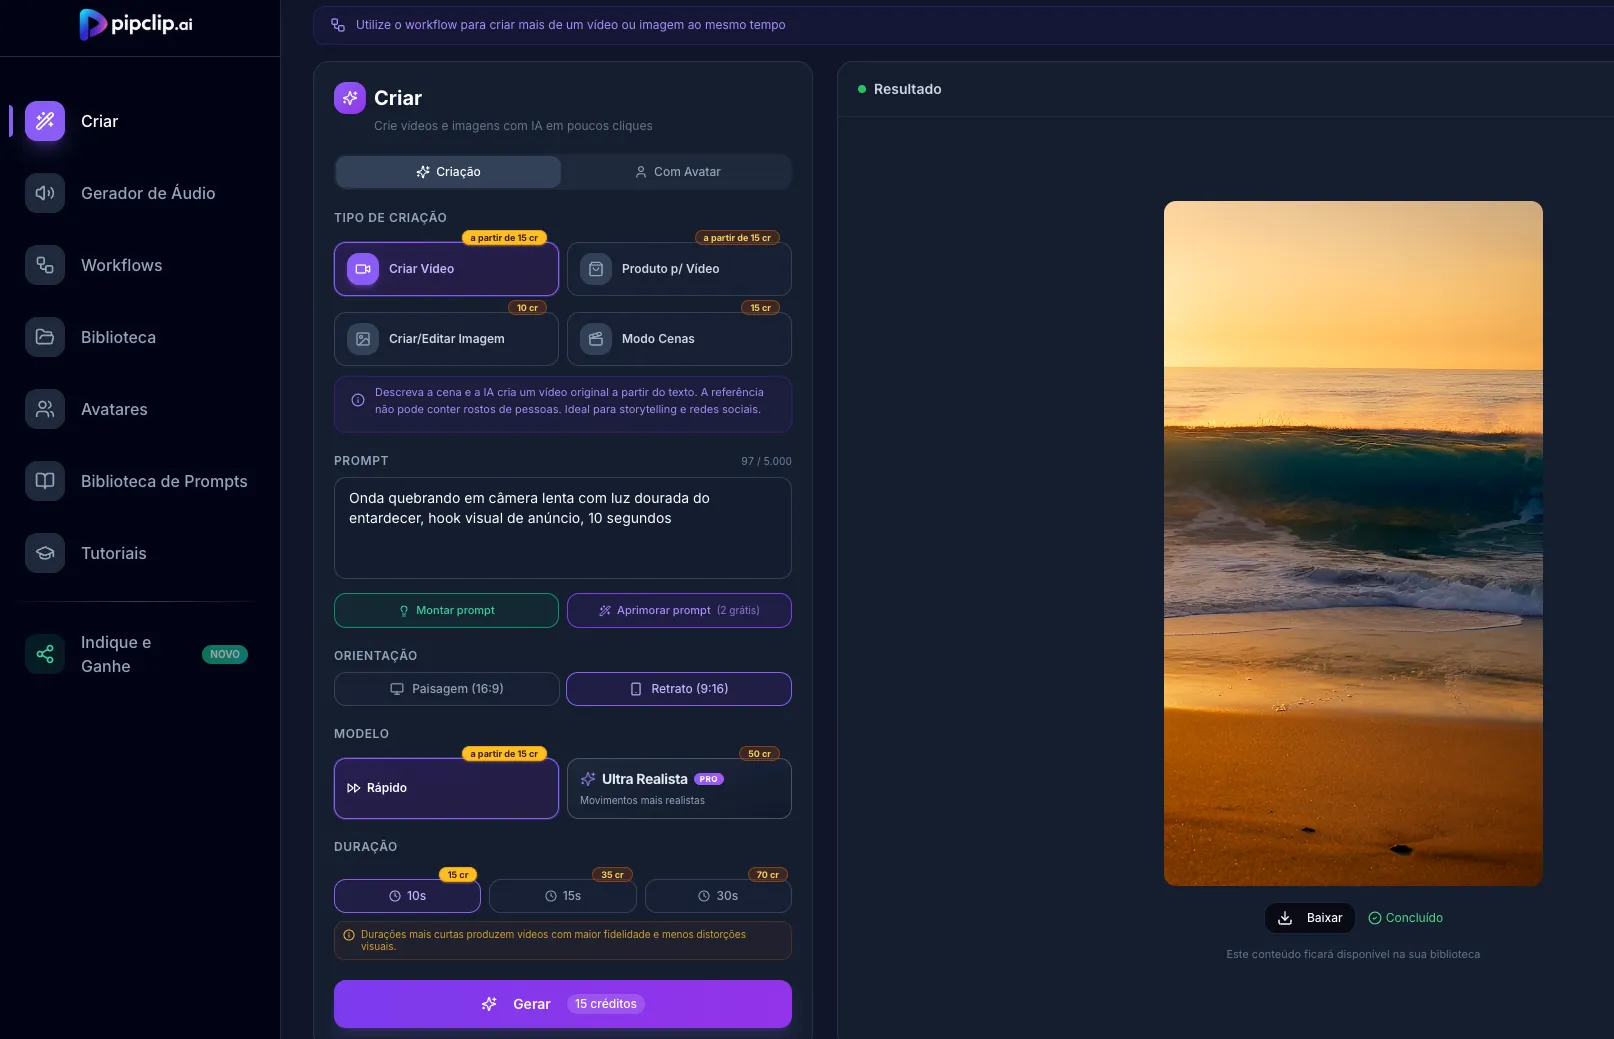This screenshot has width=1614, height=1039.
Task: Select the Ultra Realista PRO model
Action: [679, 788]
